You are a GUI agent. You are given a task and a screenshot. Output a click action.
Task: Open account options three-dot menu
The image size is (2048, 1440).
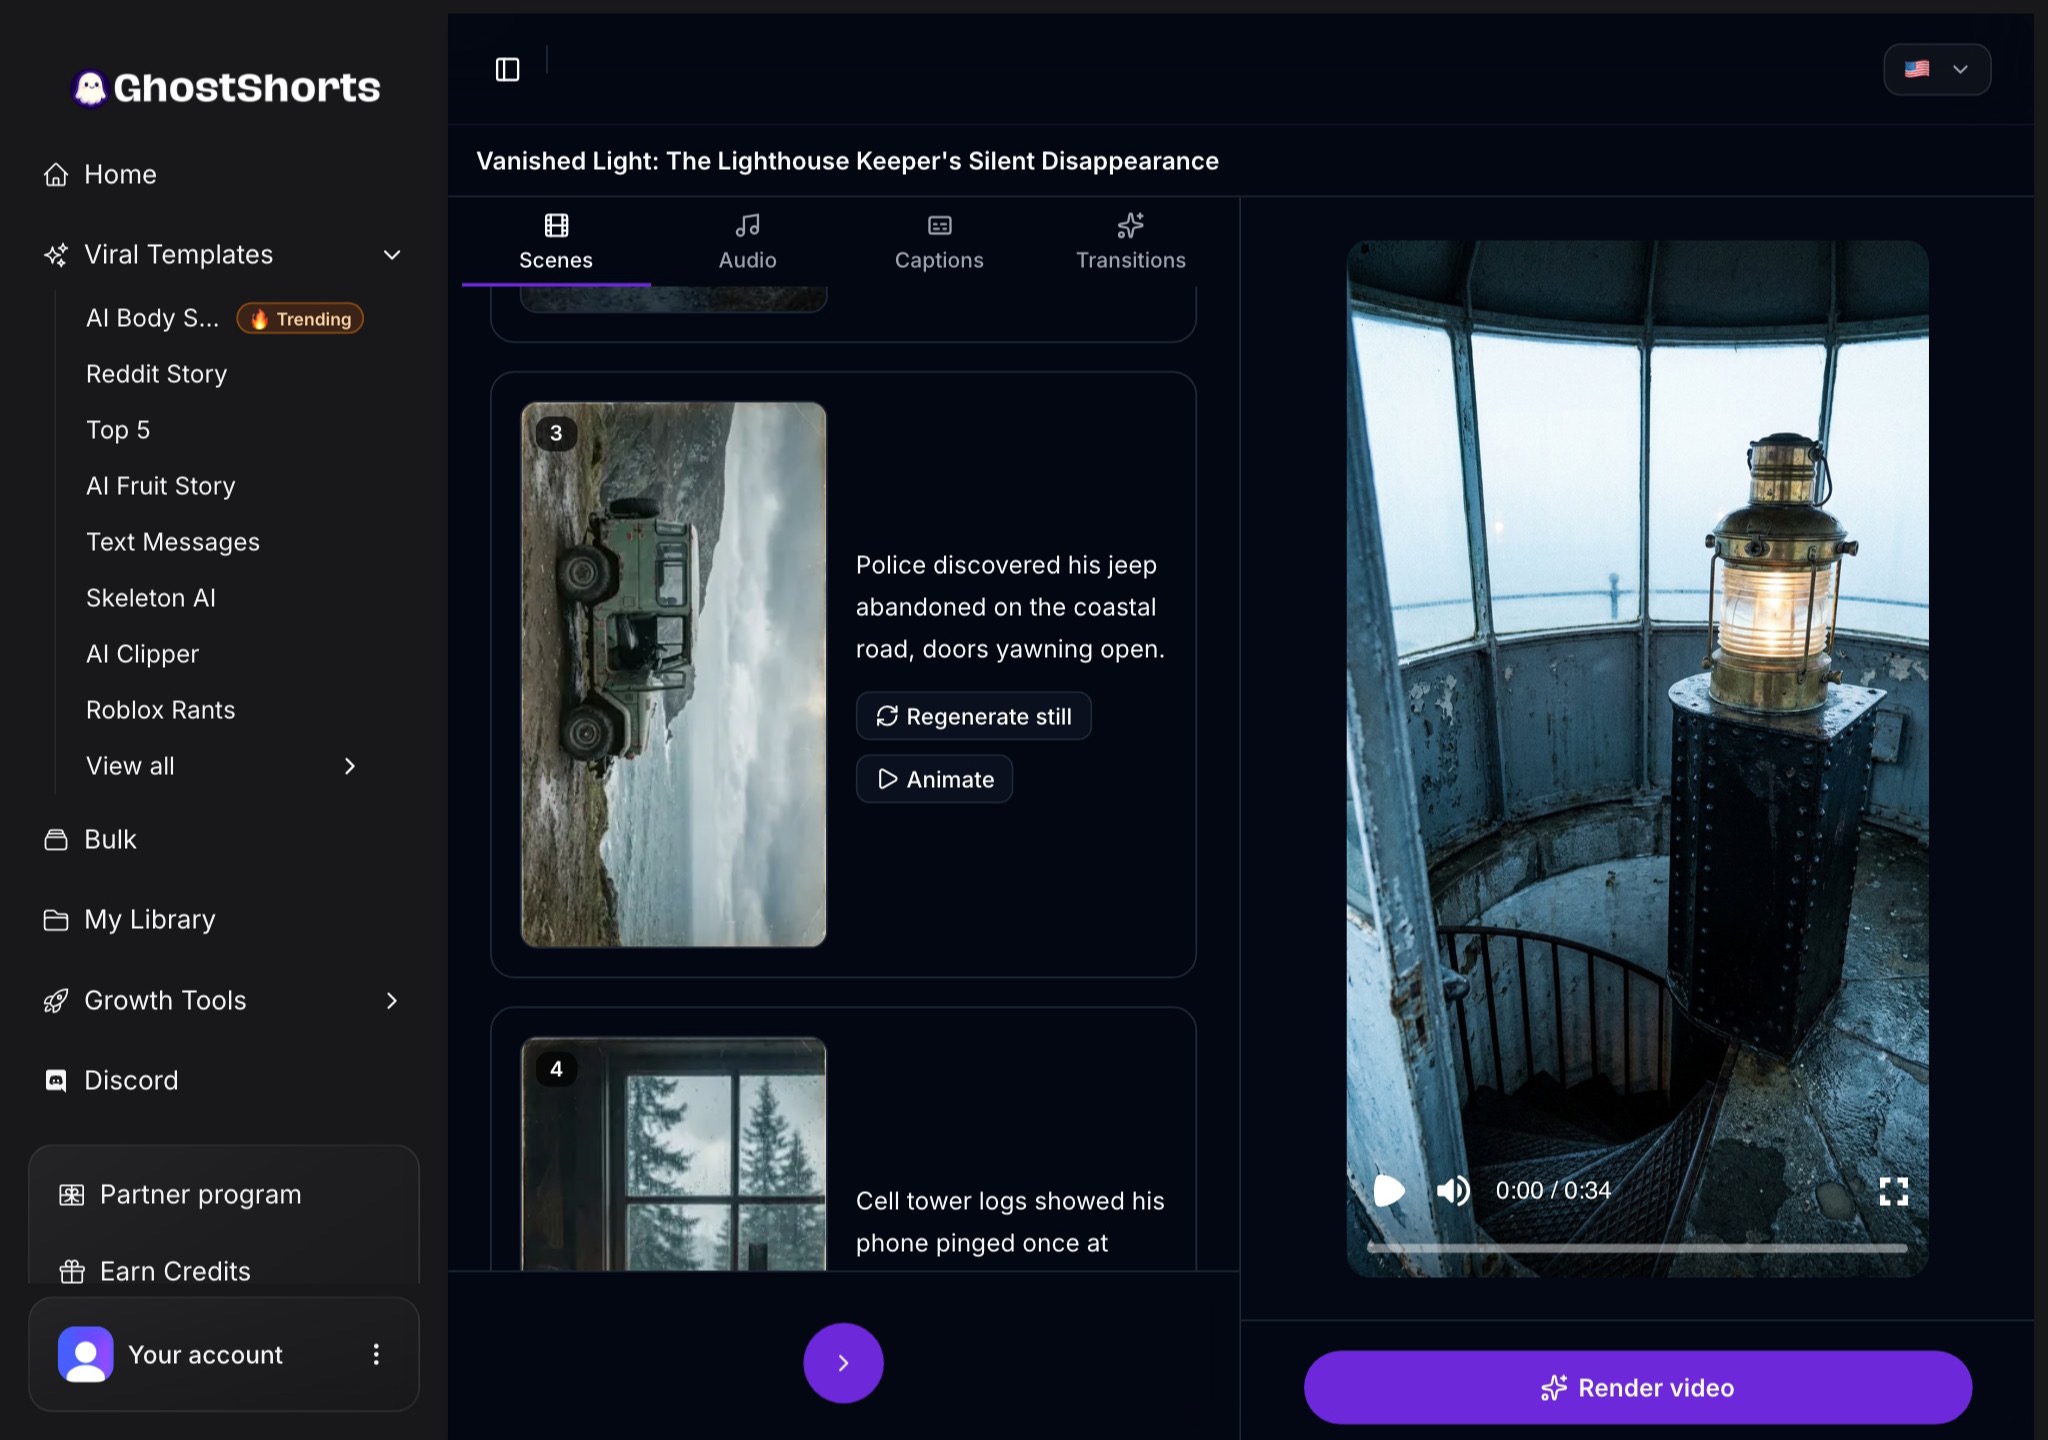coord(376,1354)
